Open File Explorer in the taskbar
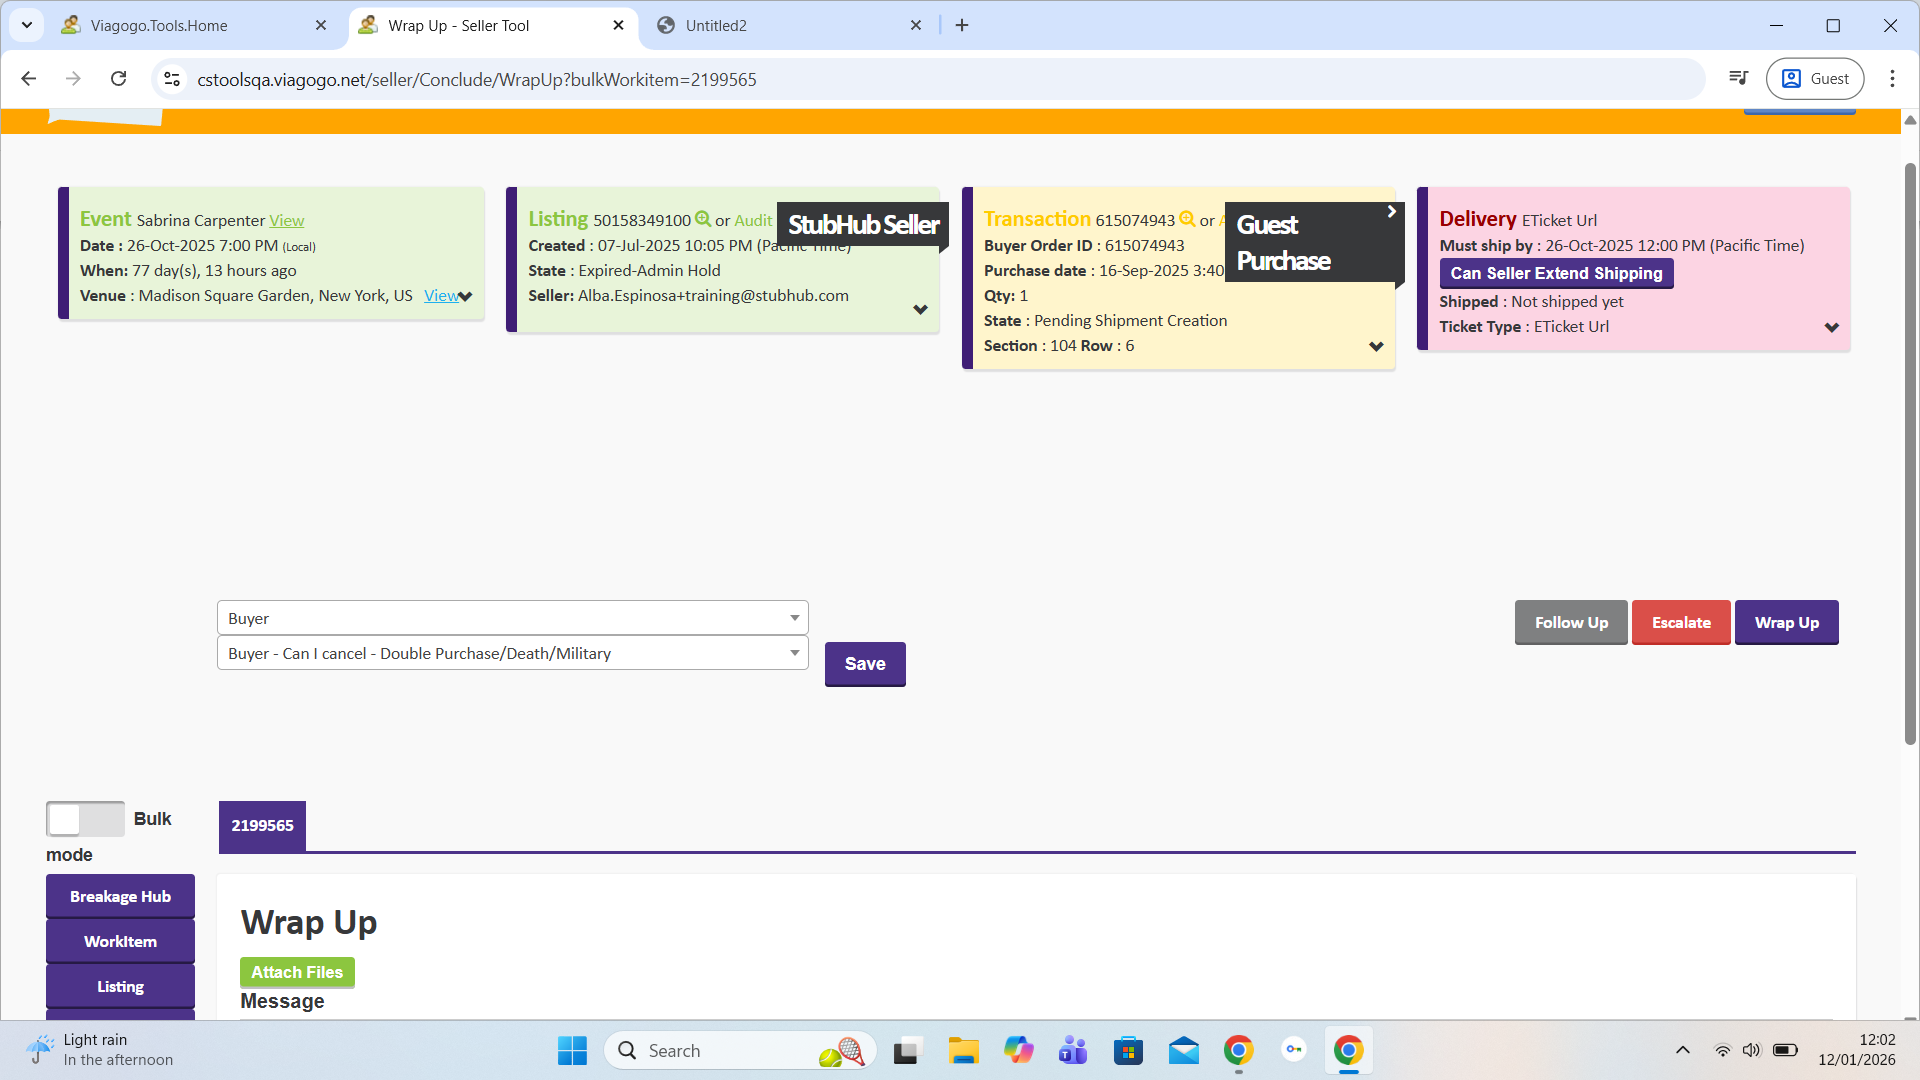The image size is (1920, 1080). point(963,1051)
